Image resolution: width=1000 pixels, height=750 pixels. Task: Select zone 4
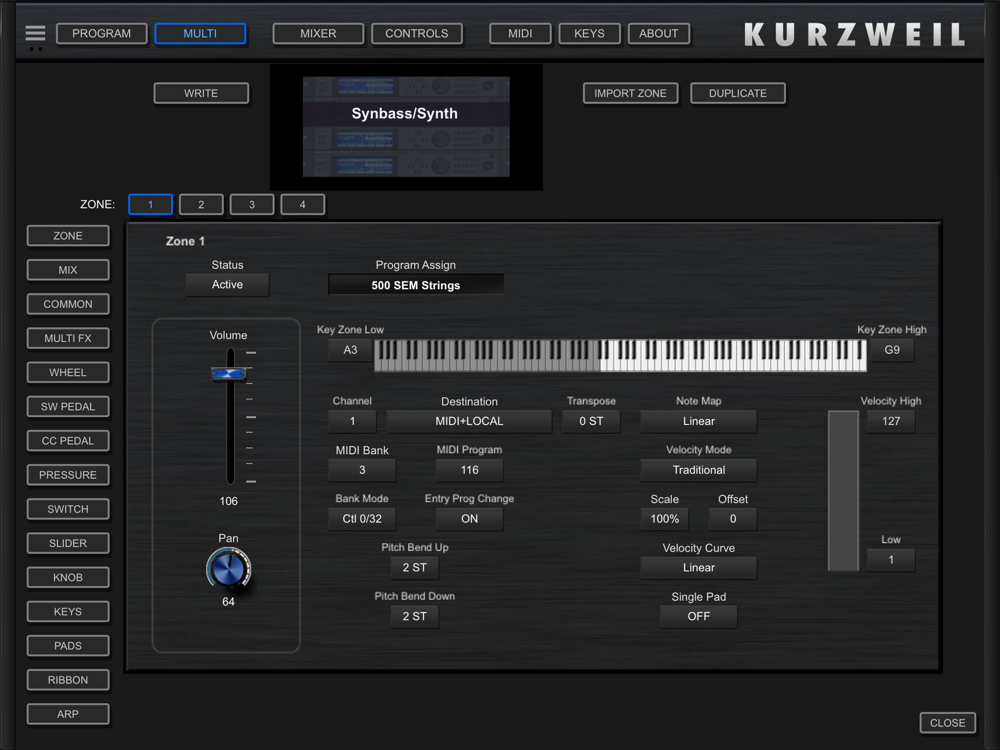point(302,204)
